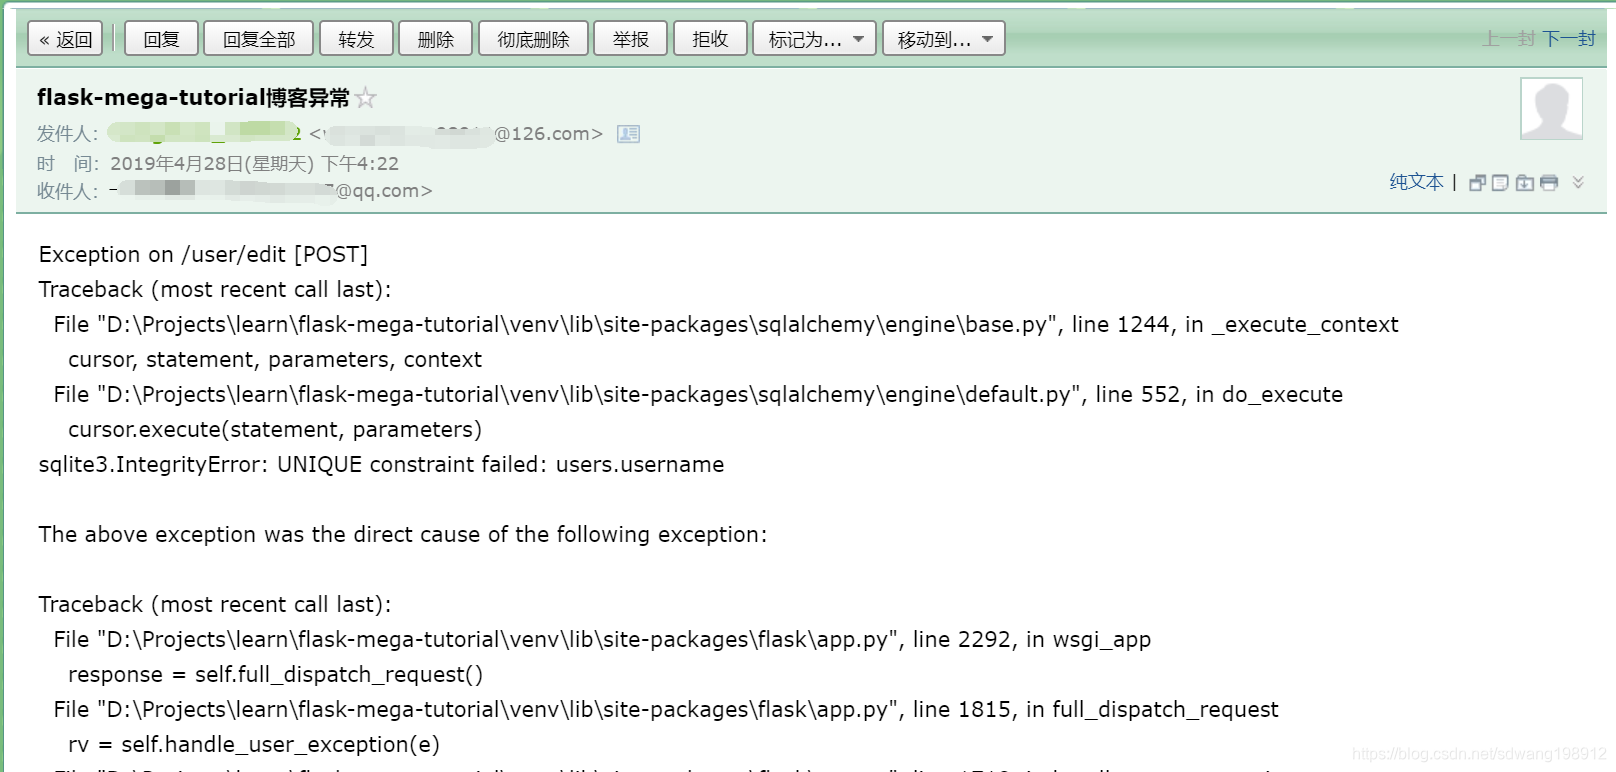Image resolution: width=1616 pixels, height=772 pixels.
Task: Forward the email with 转发
Action: (x=356, y=39)
